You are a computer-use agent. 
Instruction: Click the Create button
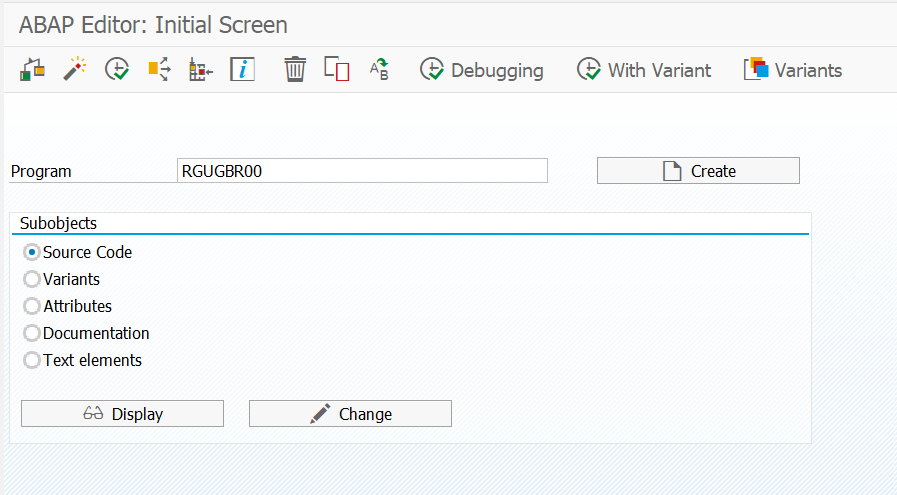(x=698, y=171)
